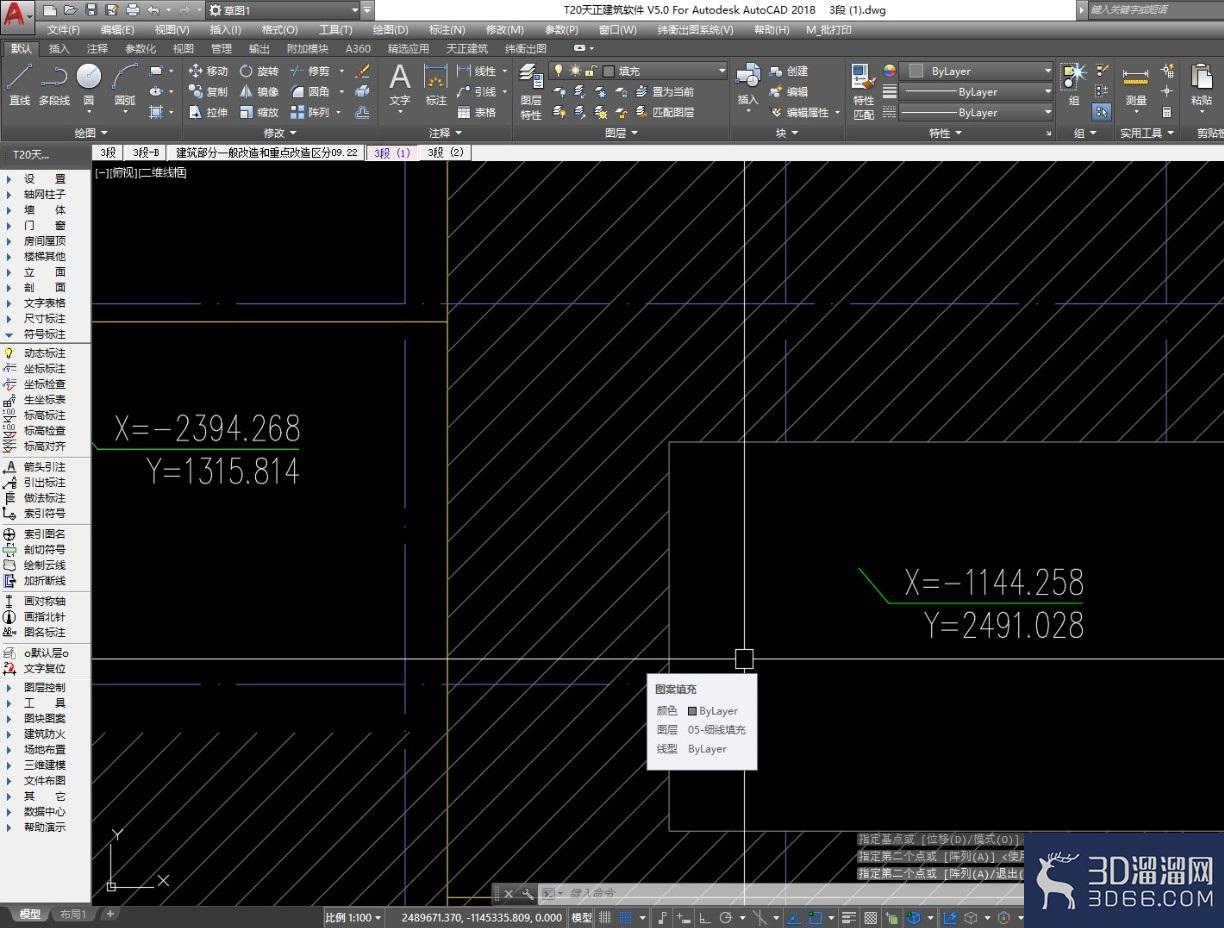The image size is (1224, 928).
Task: Expand the 修改 panel flyout
Action: (x=279, y=133)
